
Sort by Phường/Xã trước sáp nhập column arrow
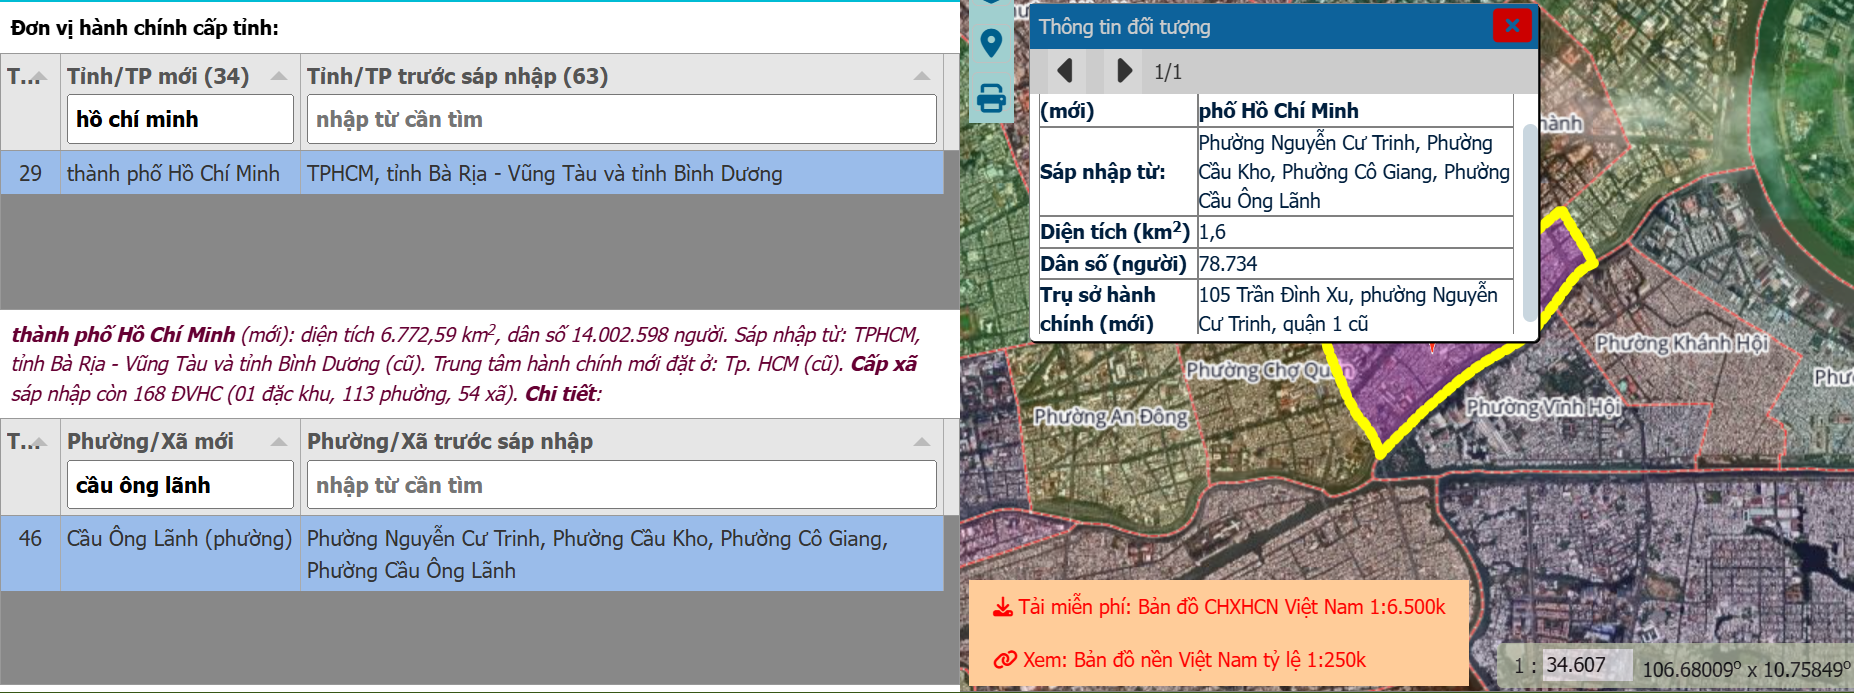pos(921,442)
